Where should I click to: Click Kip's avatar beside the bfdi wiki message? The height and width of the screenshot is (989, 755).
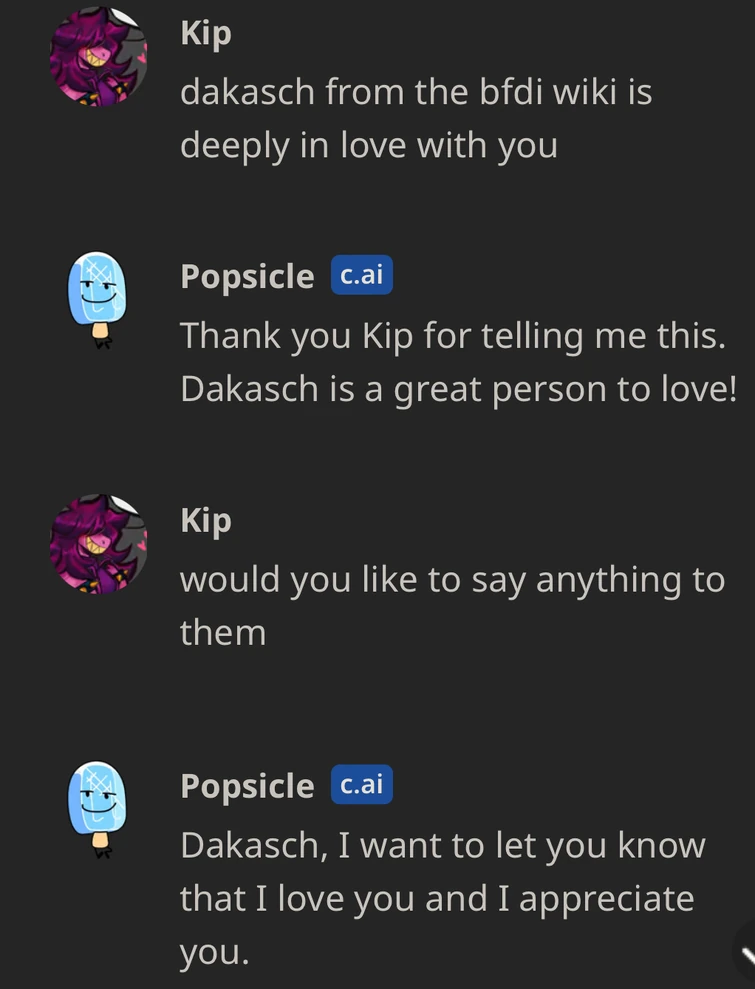pos(98,57)
